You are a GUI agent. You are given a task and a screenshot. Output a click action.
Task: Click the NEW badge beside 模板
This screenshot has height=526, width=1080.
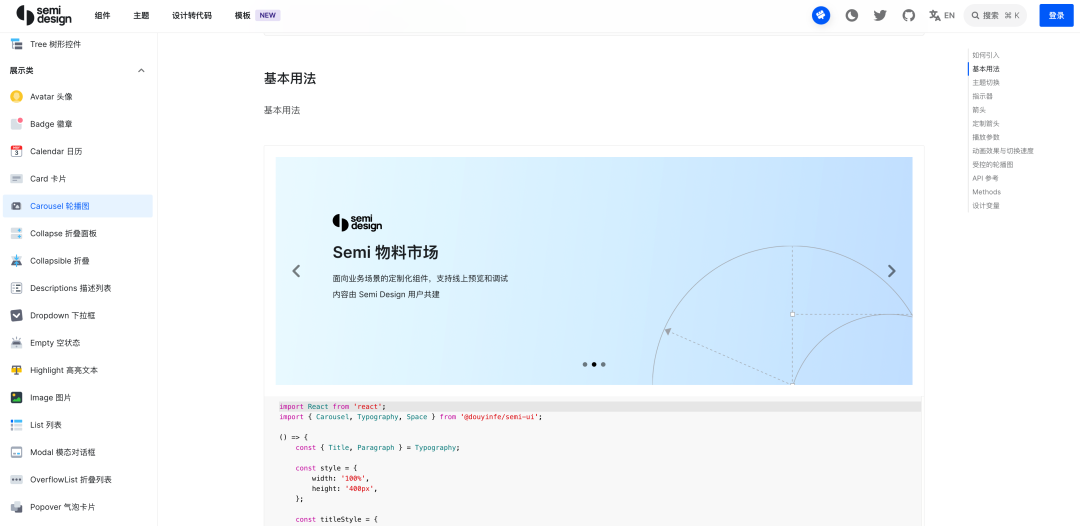[x=267, y=15]
